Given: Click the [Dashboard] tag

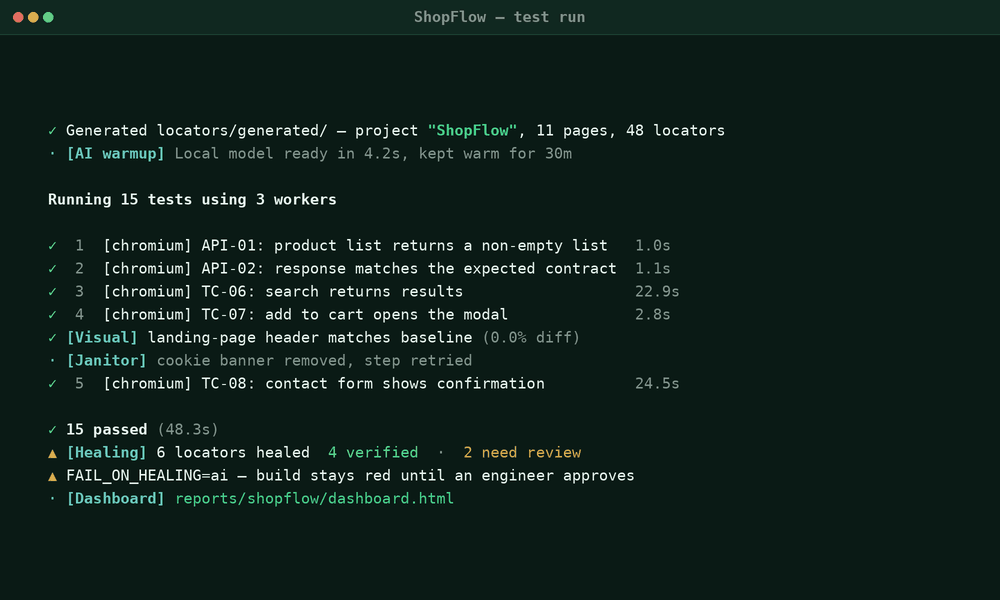Looking at the screenshot, I should [x=115, y=498].
